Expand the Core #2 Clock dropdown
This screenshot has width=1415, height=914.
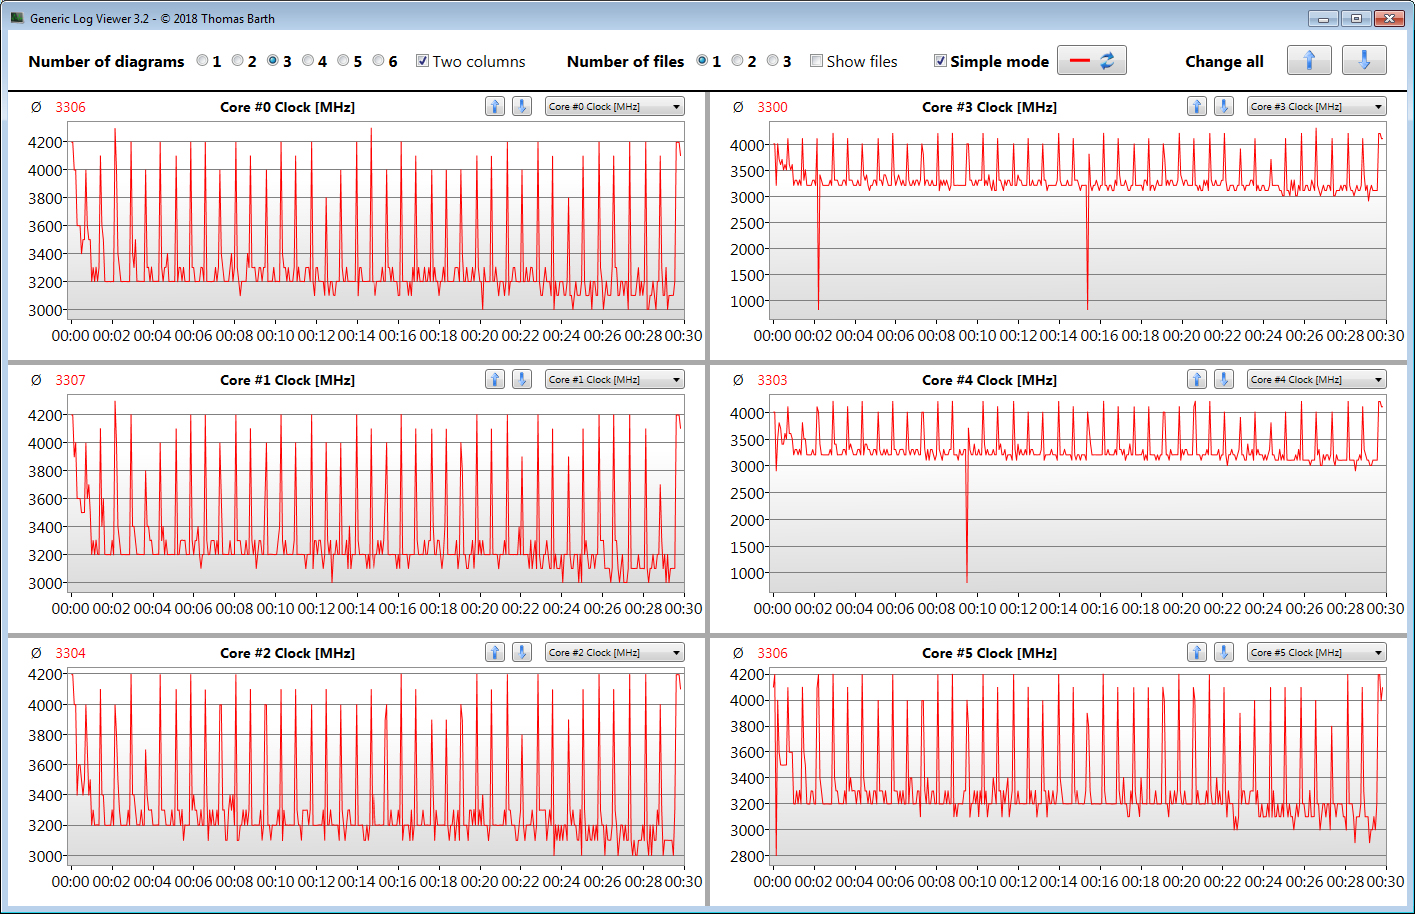coord(614,653)
